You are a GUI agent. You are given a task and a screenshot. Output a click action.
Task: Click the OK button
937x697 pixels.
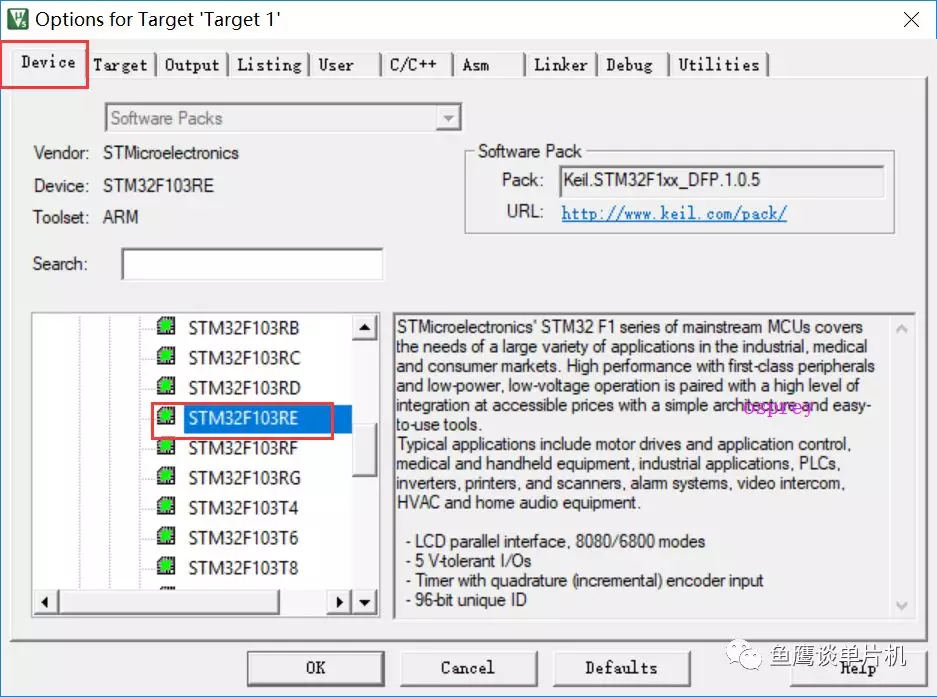[x=316, y=668]
